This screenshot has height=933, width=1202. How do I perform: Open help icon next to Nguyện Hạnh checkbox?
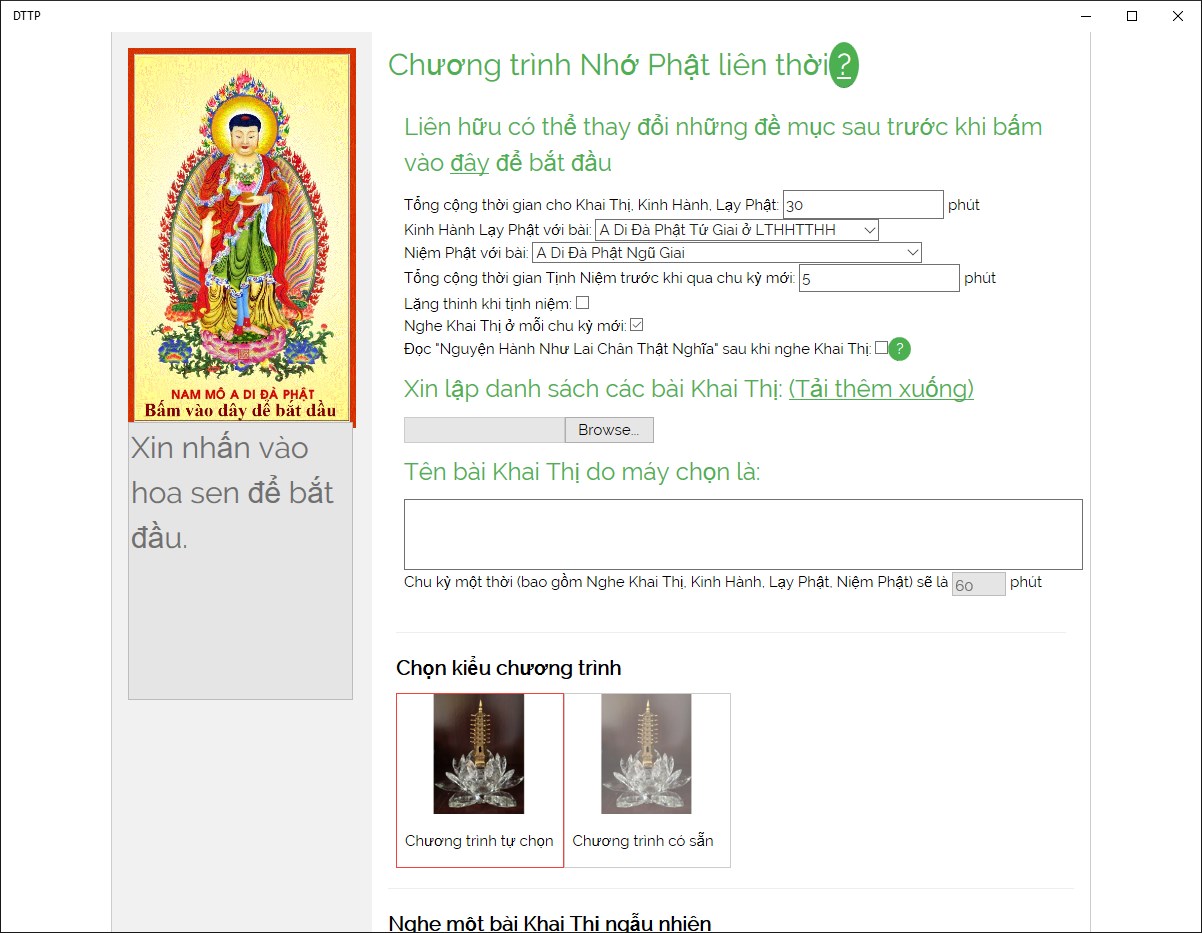pos(900,349)
